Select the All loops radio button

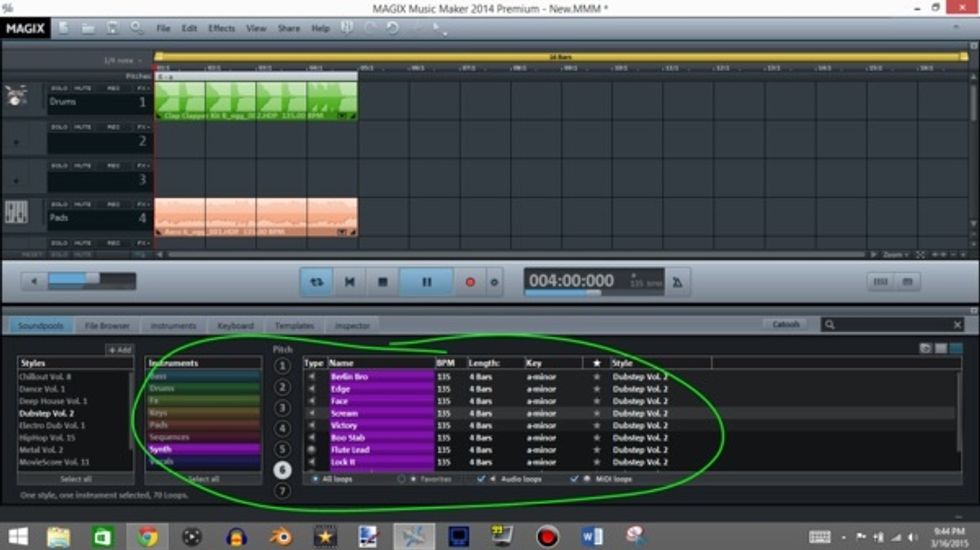[x=315, y=479]
